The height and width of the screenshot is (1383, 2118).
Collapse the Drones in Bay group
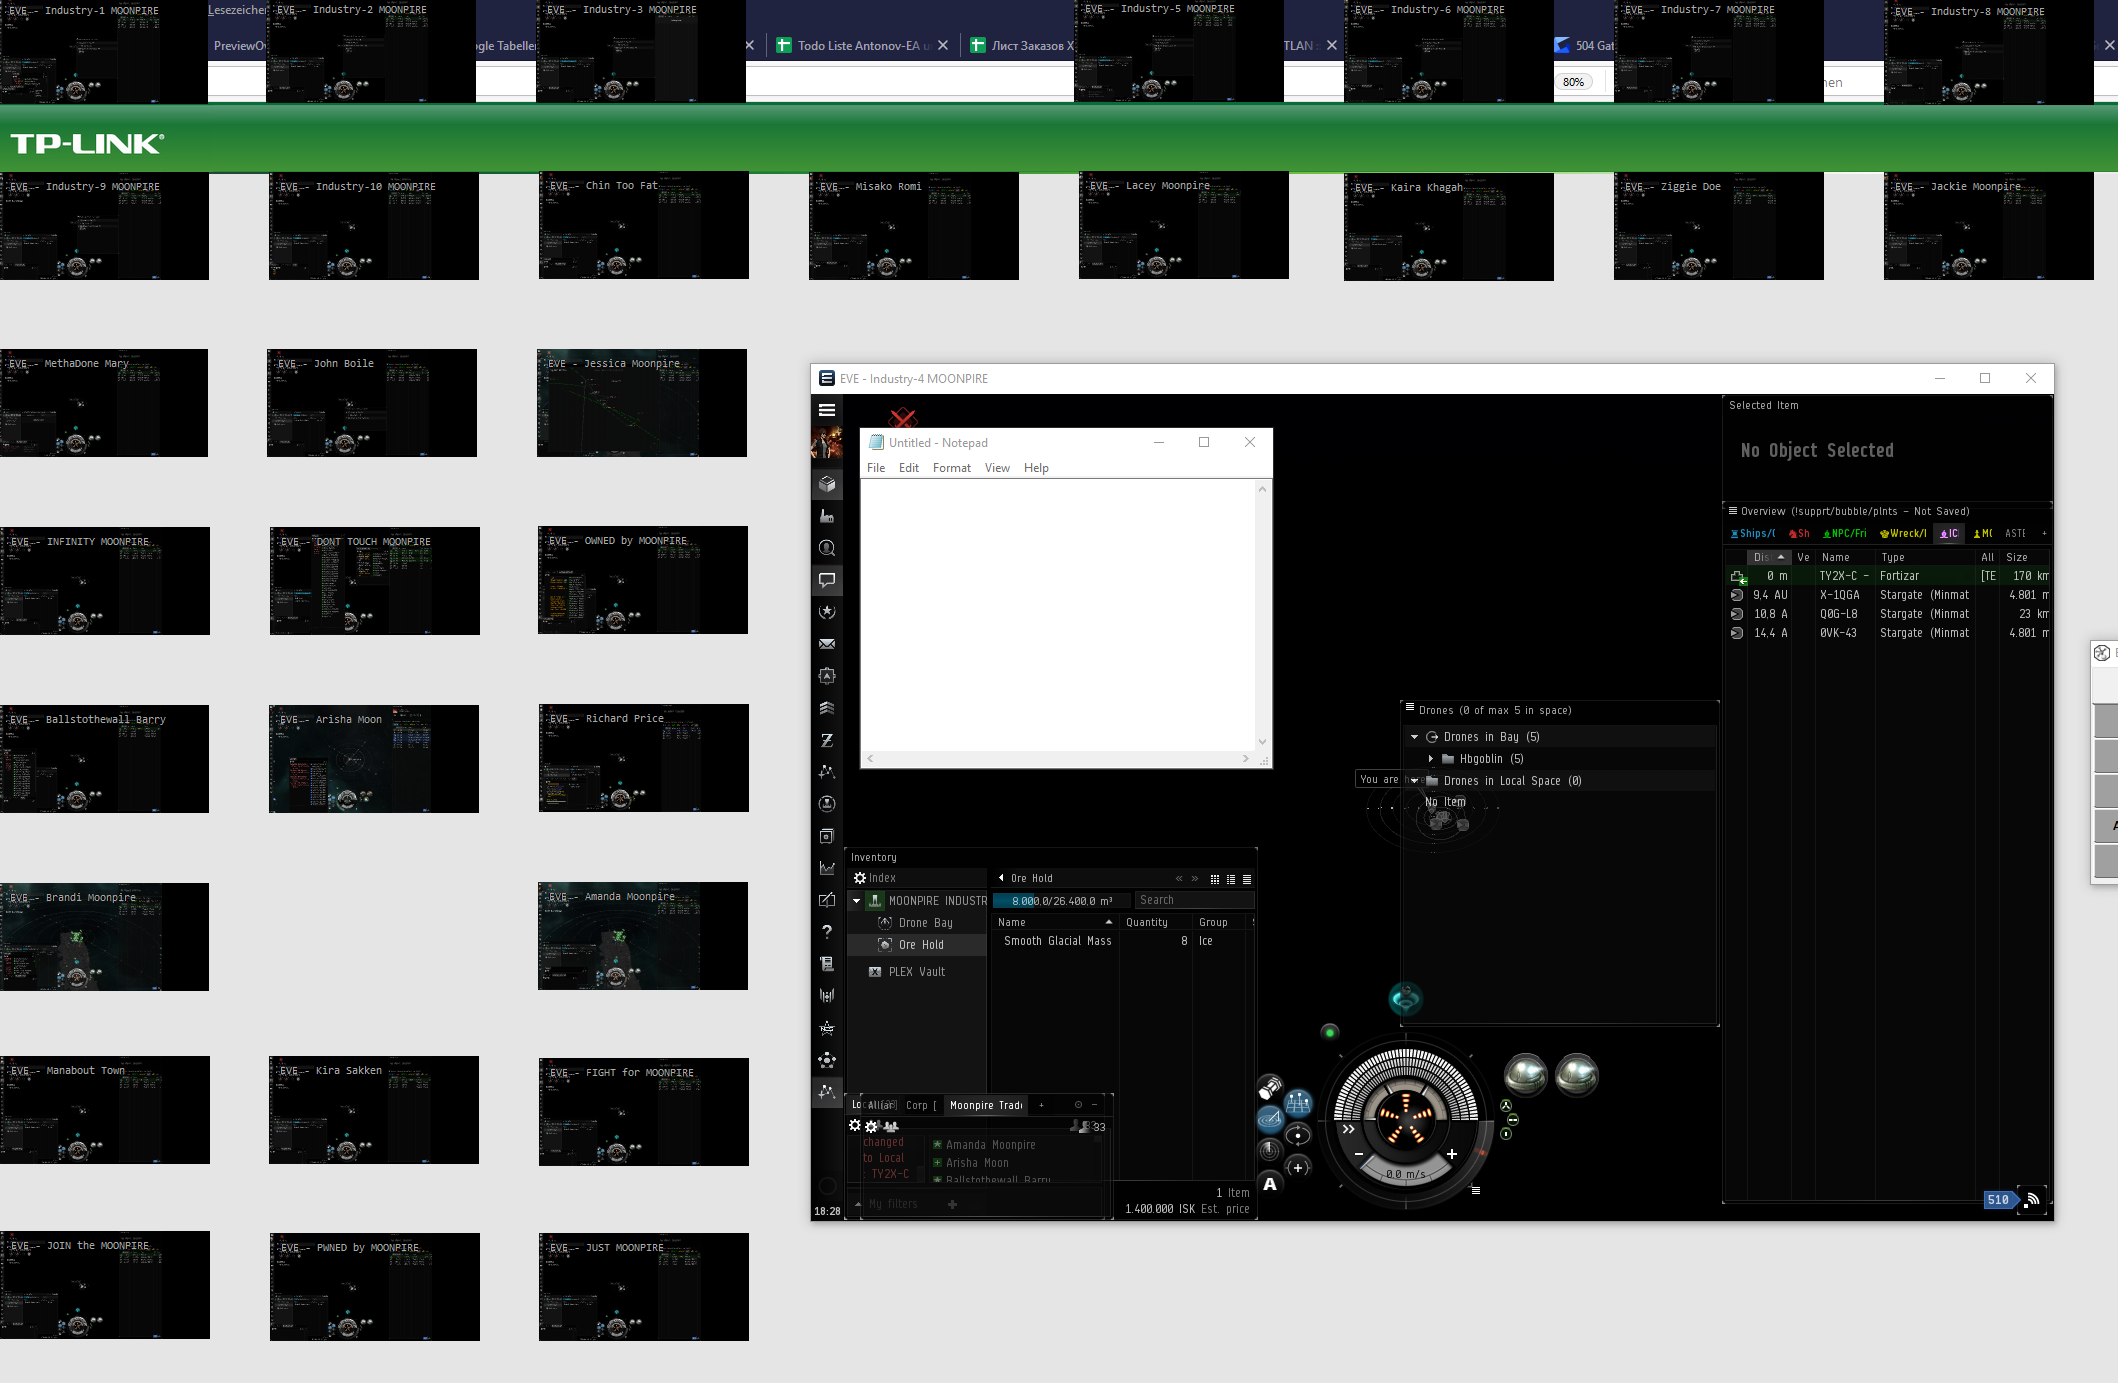click(x=1414, y=737)
